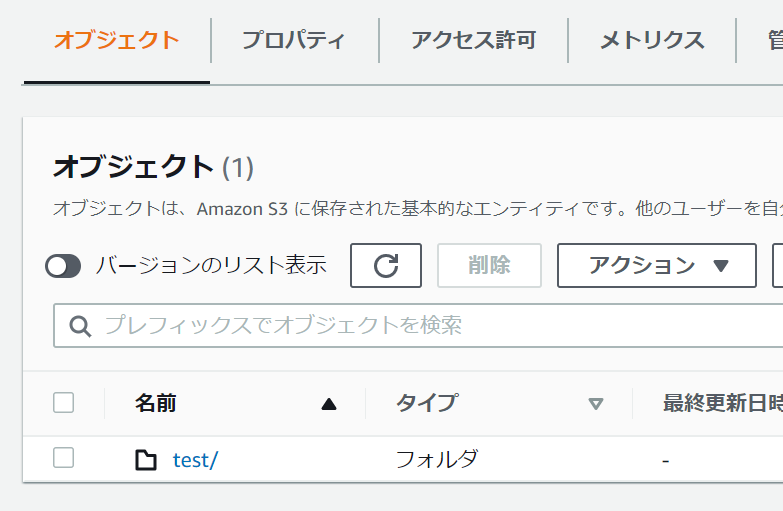Open the test/ folder link

pyautogui.click(x=195, y=460)
